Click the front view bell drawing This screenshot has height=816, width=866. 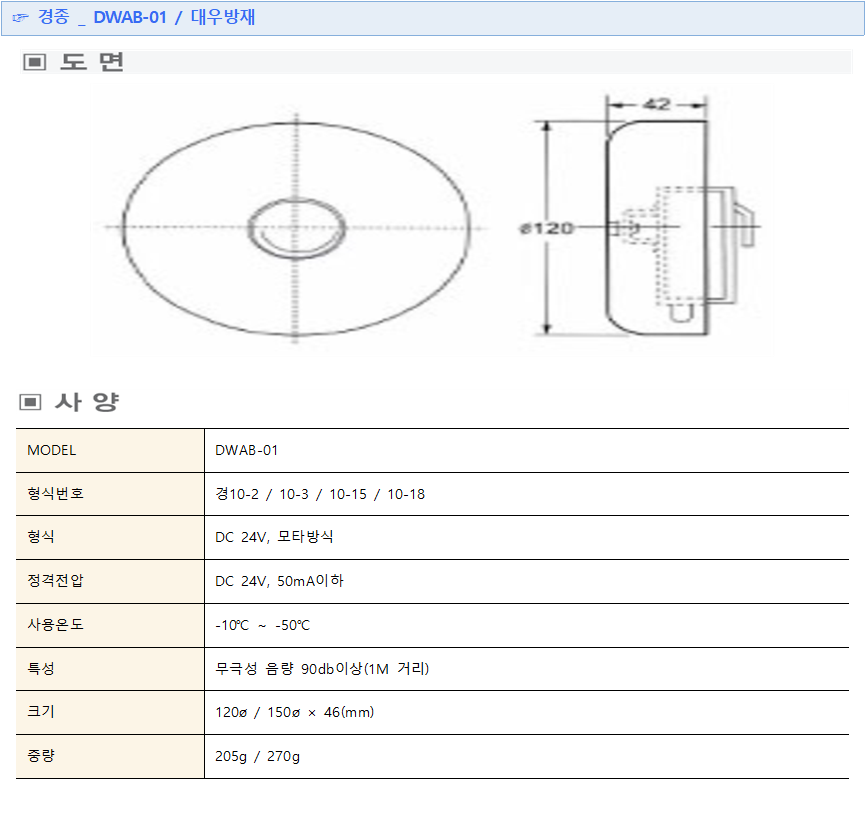click(x=295, y=228)
